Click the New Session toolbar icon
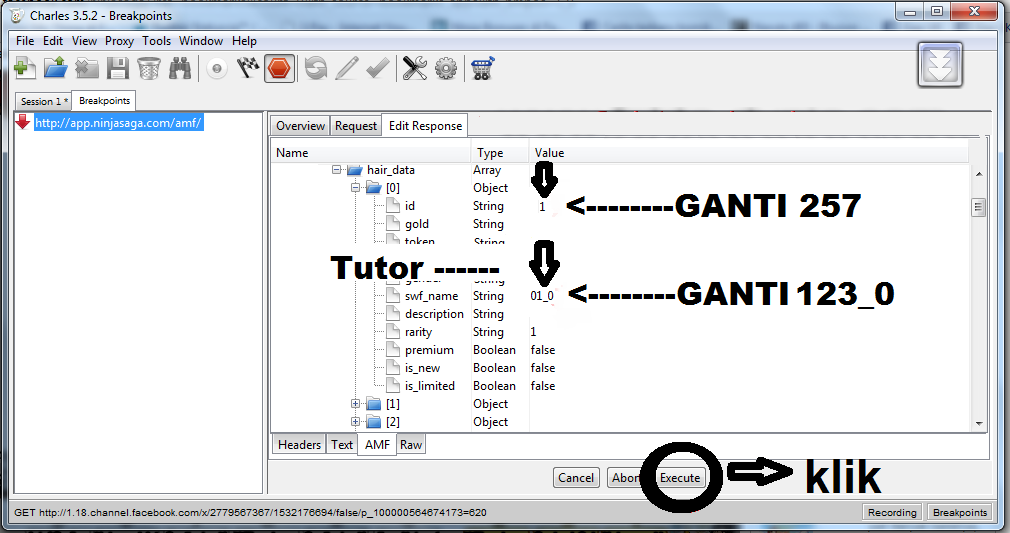This screenshot has width=1010, height=533. [25, 68]
